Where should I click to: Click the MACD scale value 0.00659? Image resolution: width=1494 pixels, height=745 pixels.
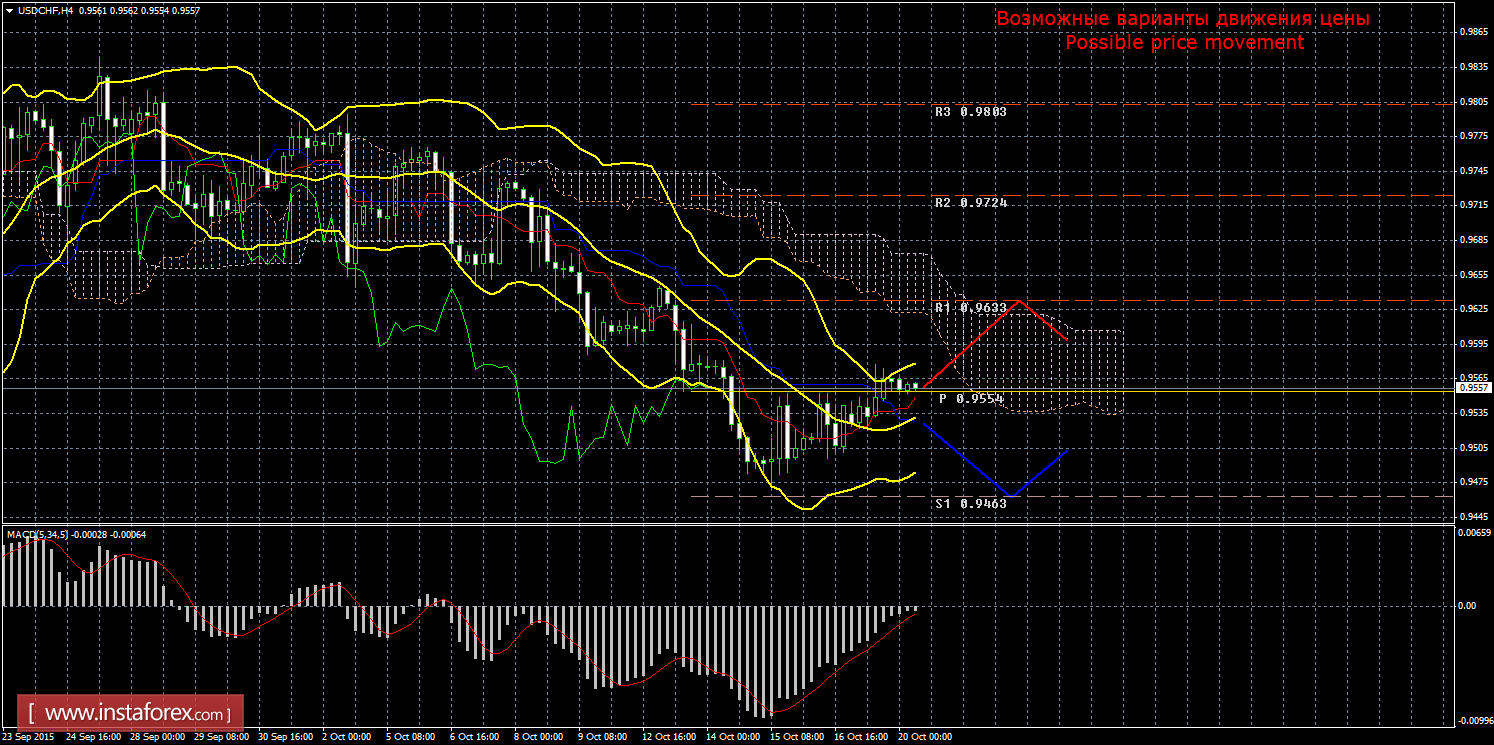click(1473, 532)
